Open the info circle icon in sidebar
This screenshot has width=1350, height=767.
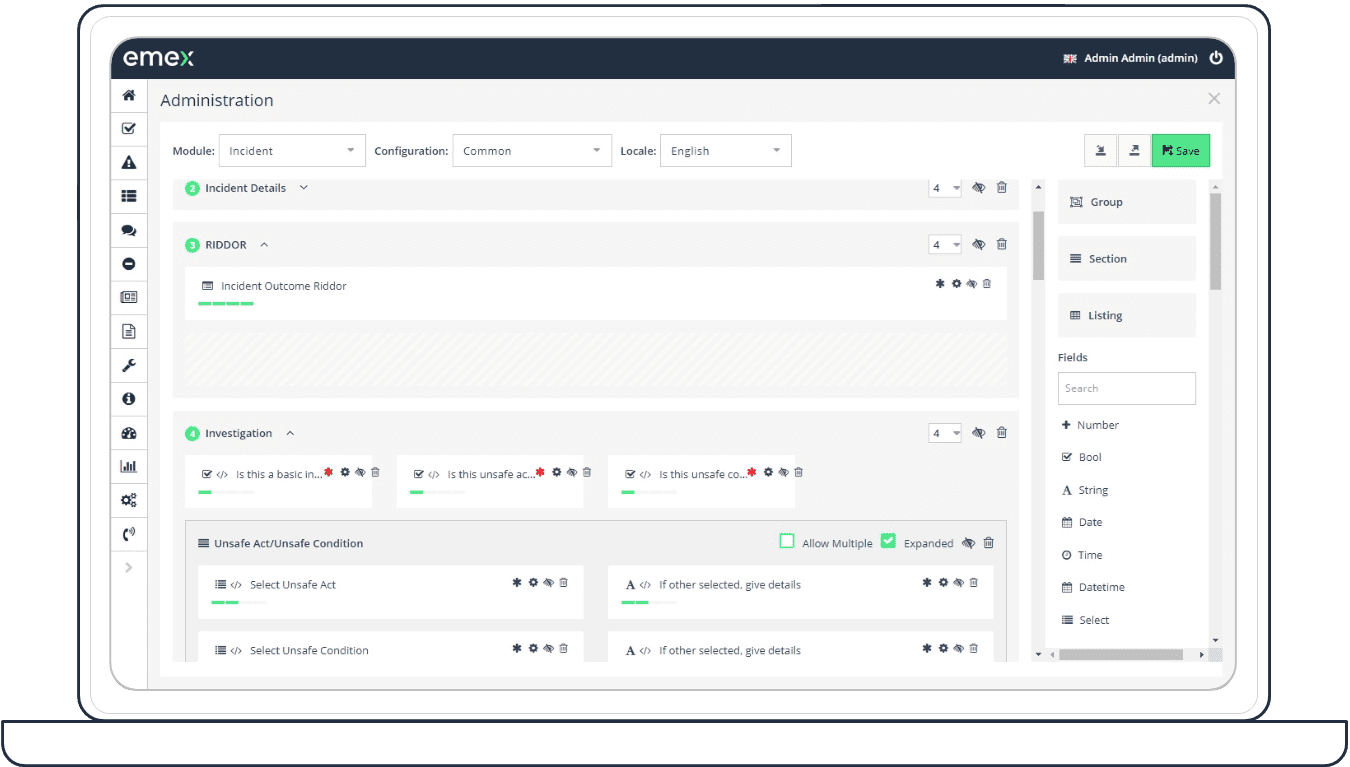128,399
